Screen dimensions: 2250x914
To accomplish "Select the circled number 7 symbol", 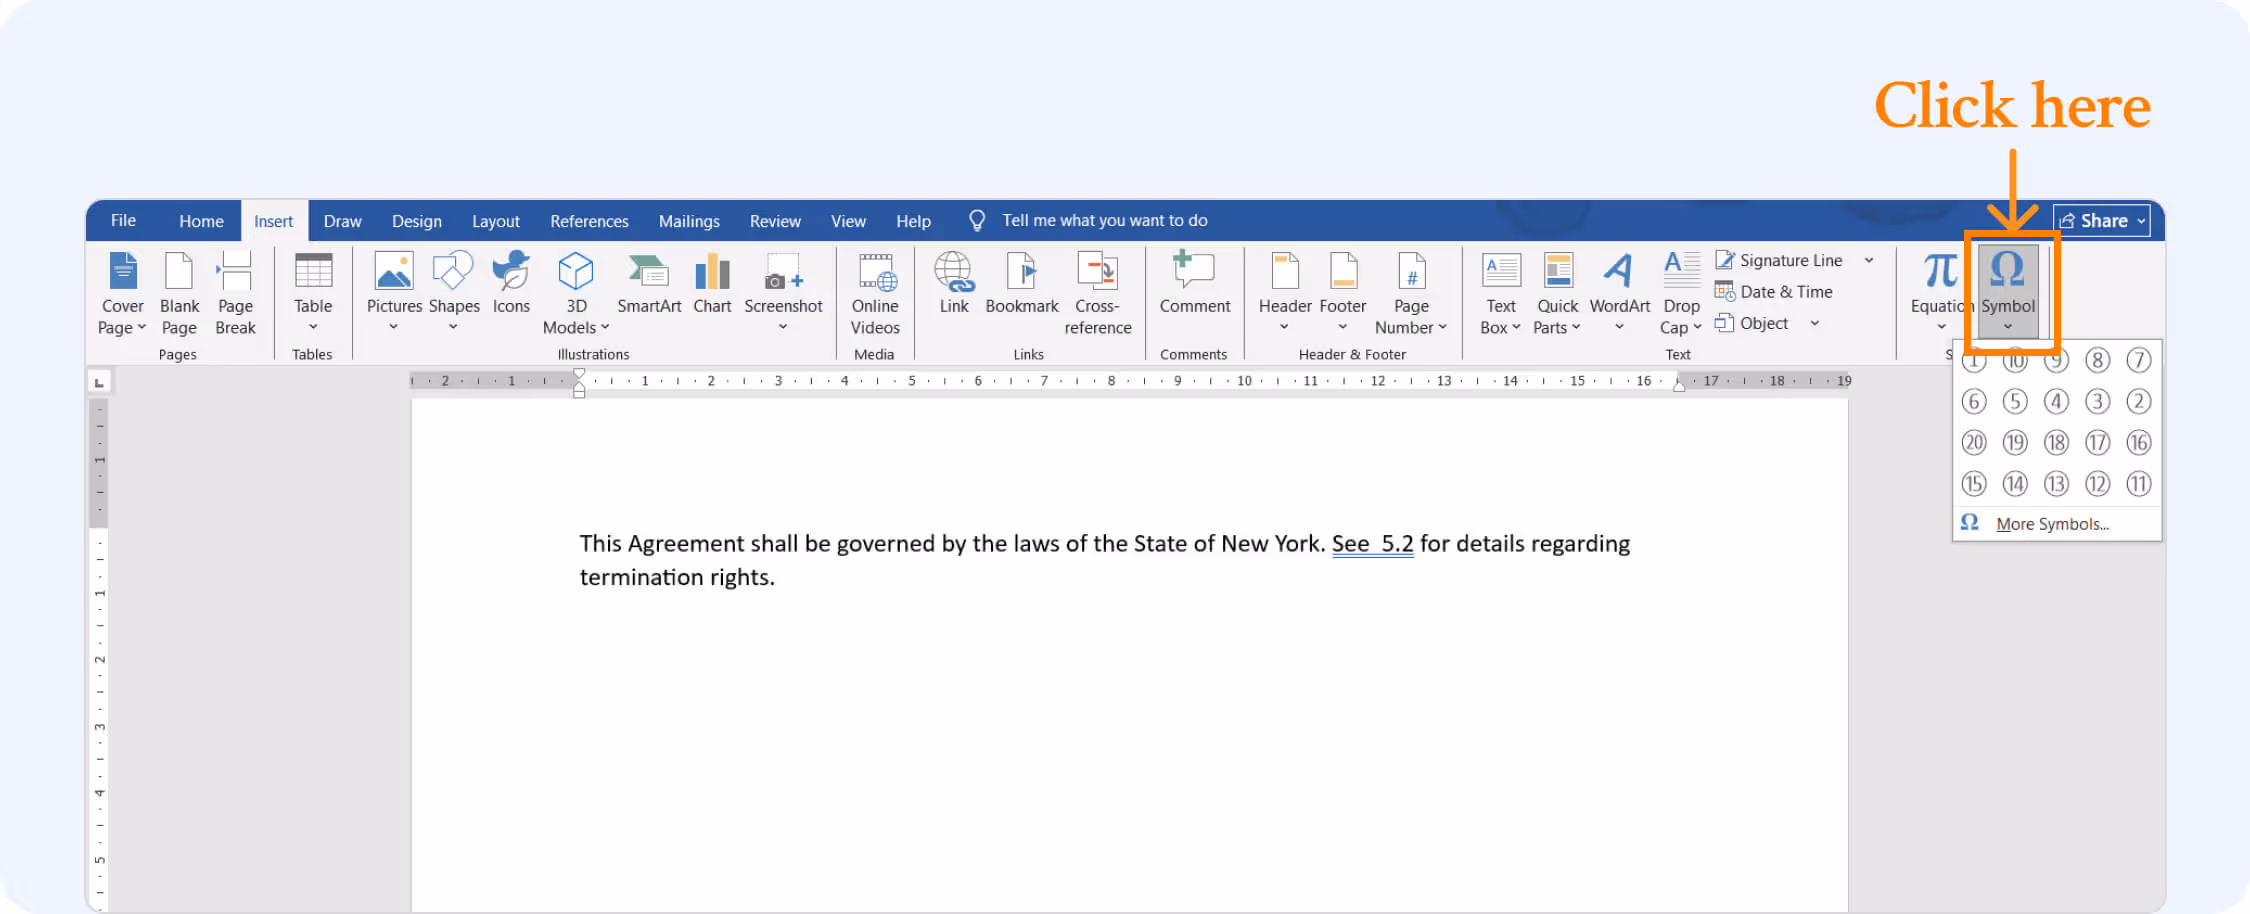I will point(2139,361).
